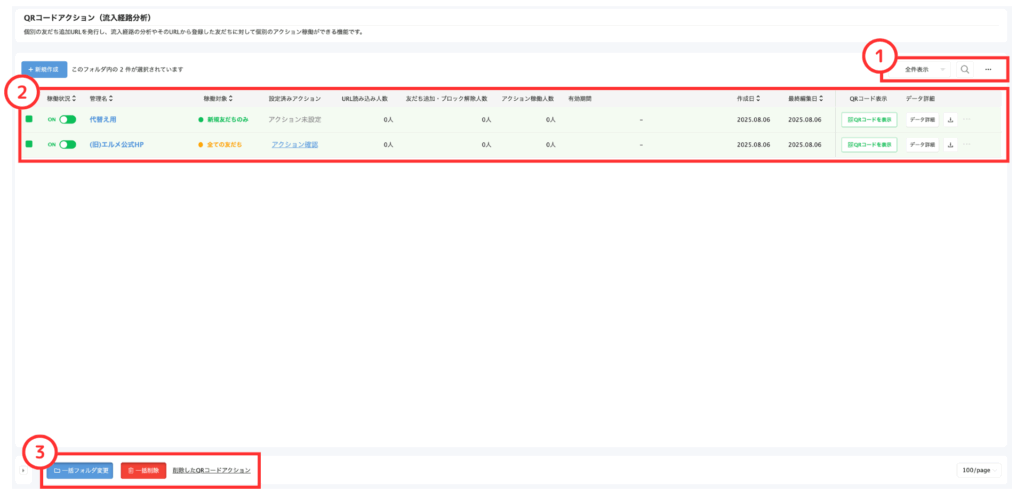Screen dimensions: 1024x492
Task: Sort by 管理名 column arrows
Action: coord(110,99)
